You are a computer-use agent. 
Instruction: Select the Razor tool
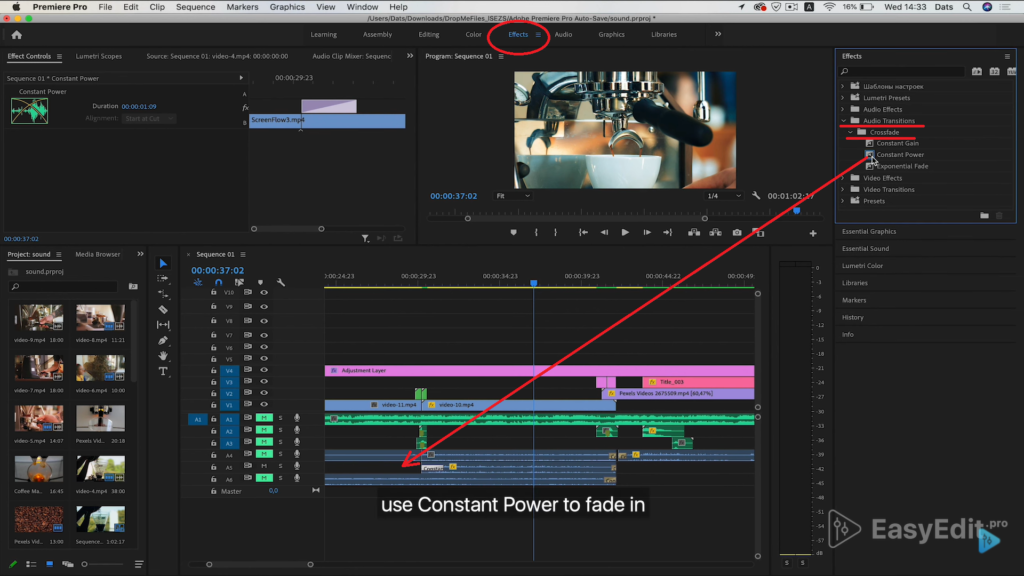[x=163, y=310]
